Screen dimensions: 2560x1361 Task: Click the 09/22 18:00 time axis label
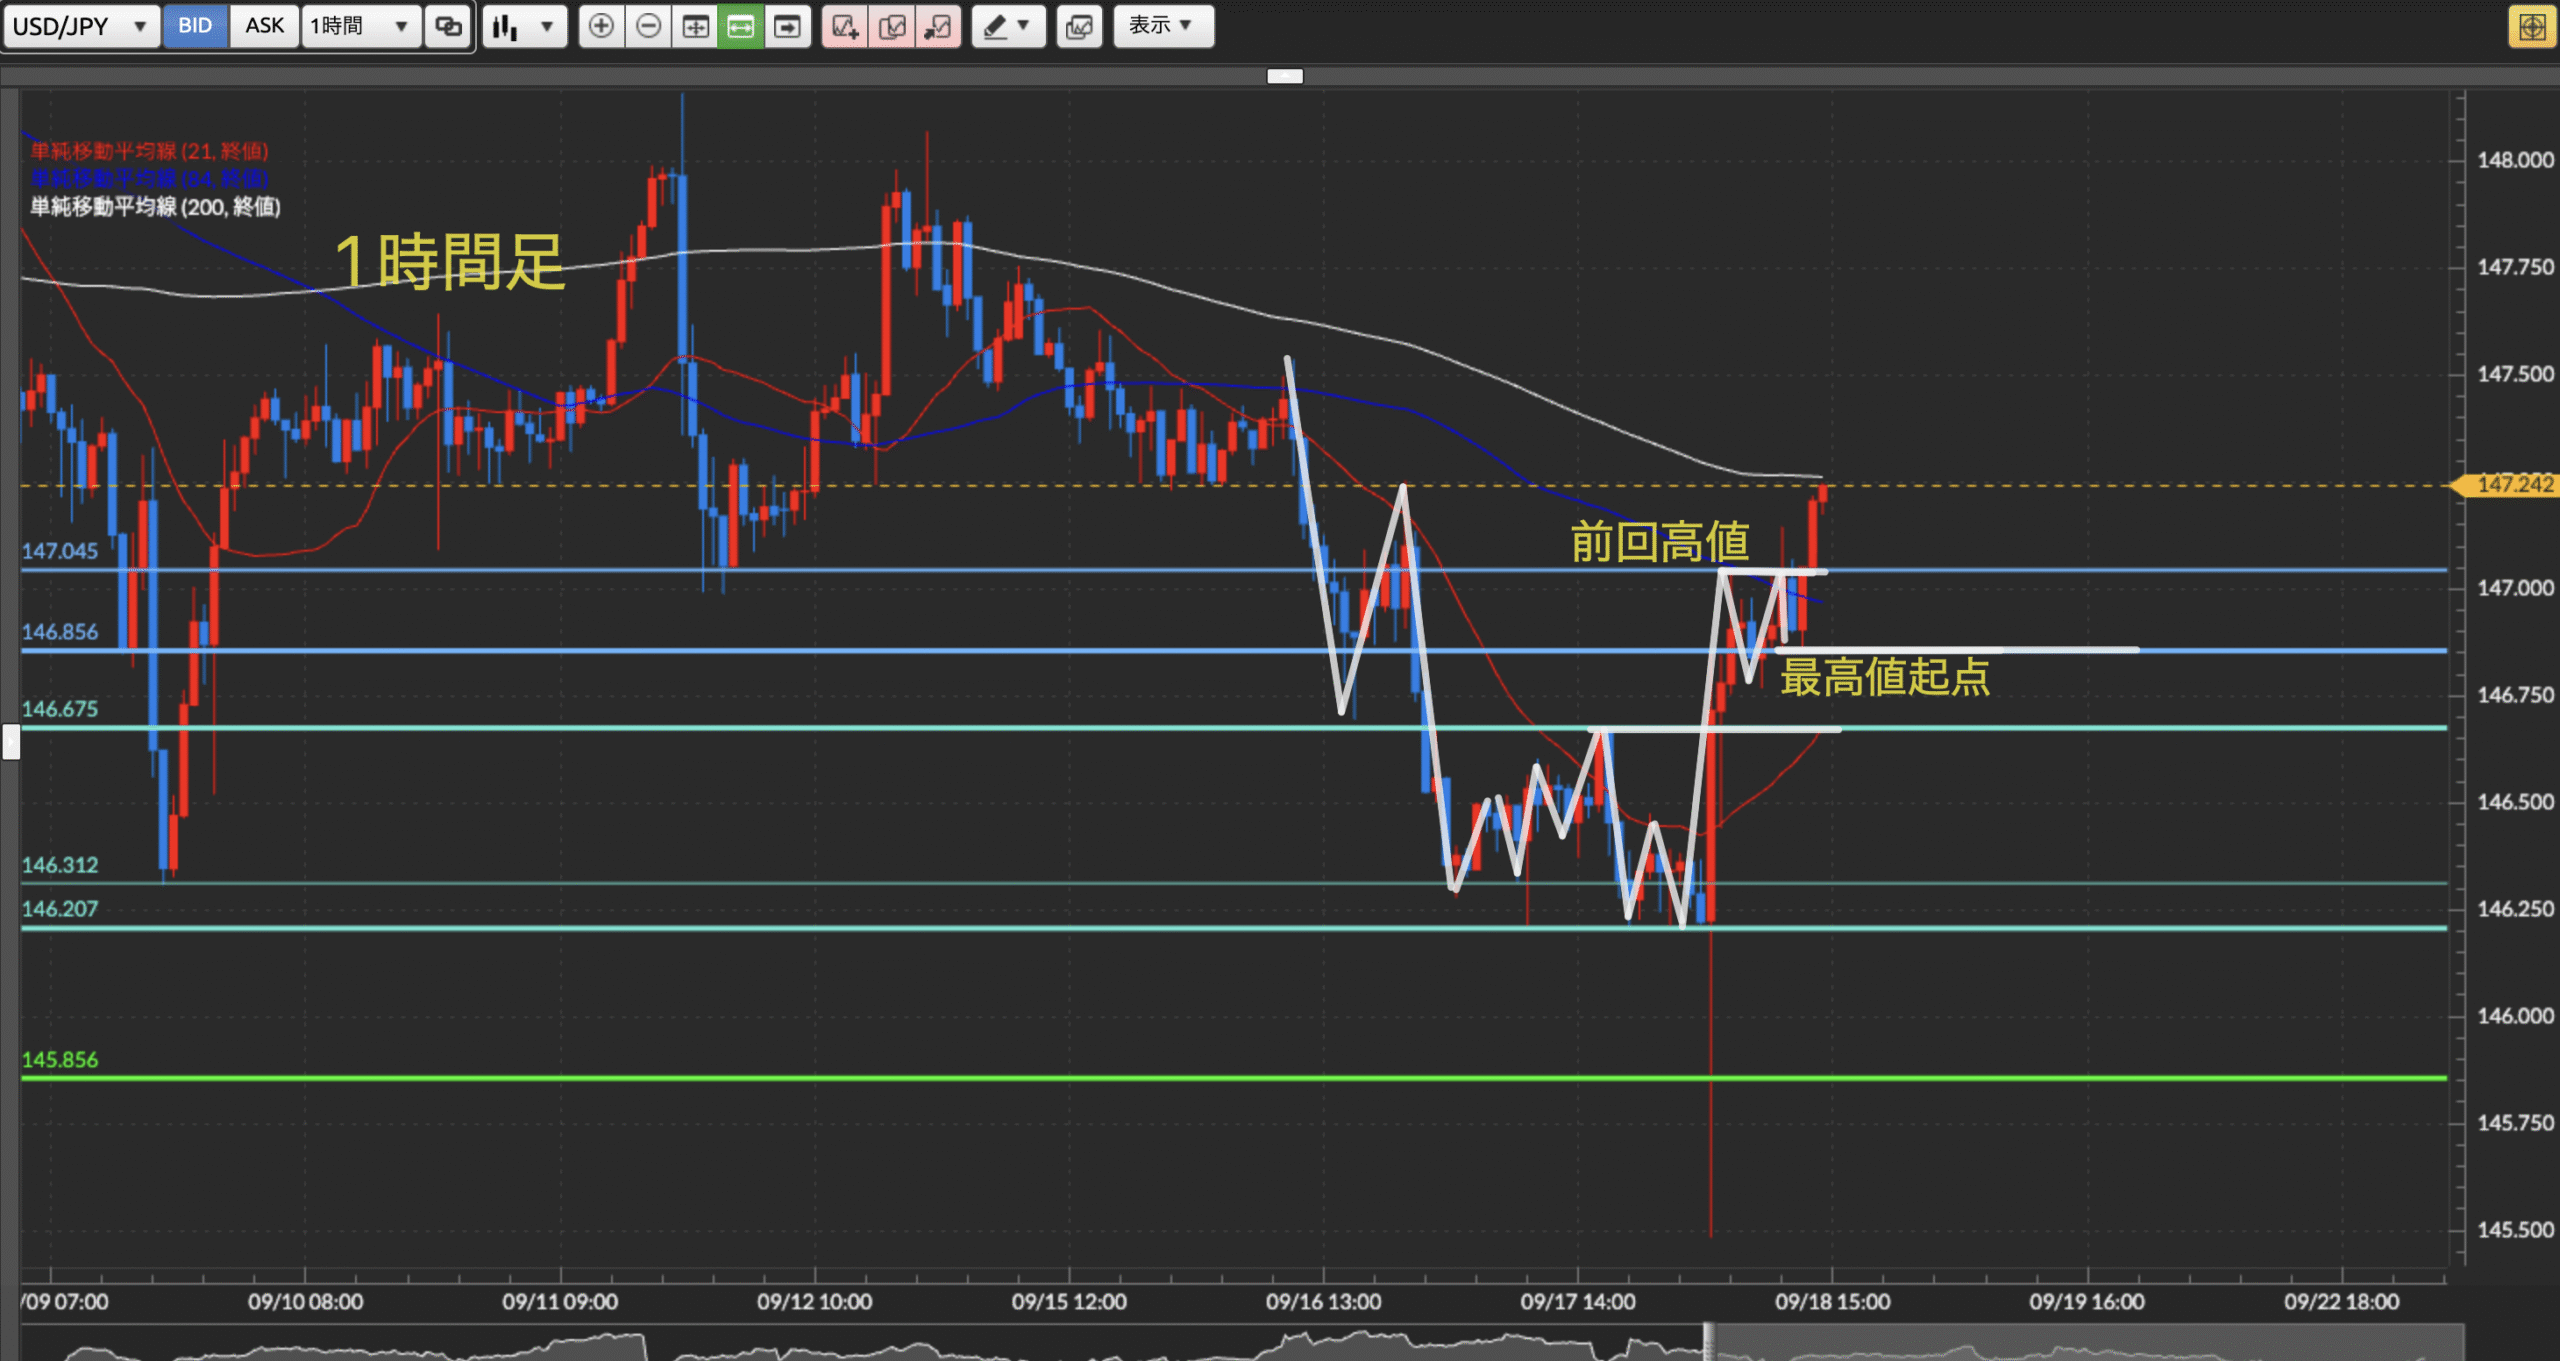pyautogui.click(x=2341, y=1302)
